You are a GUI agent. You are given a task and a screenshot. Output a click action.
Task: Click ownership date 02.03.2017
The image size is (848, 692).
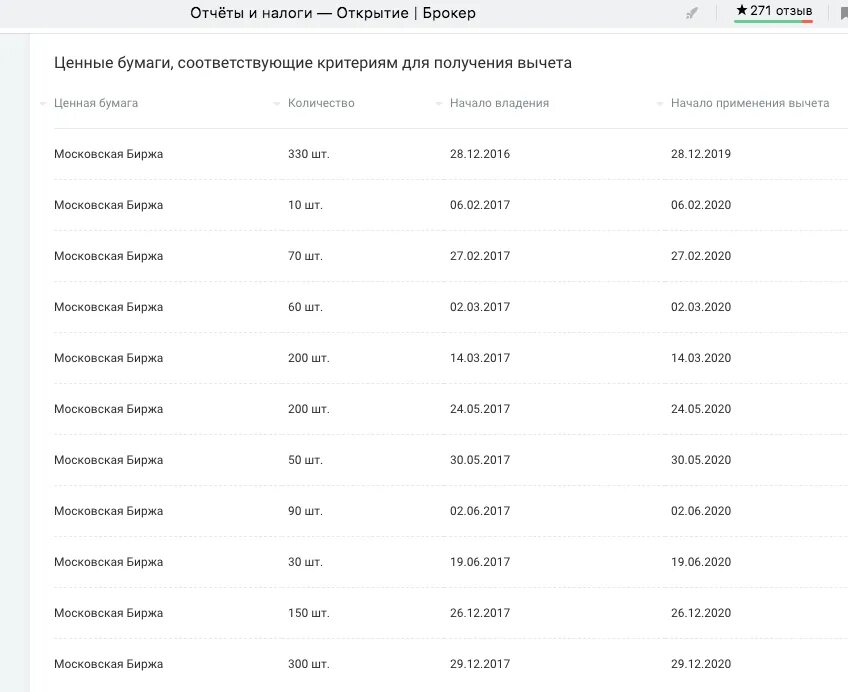pos(480,307)
